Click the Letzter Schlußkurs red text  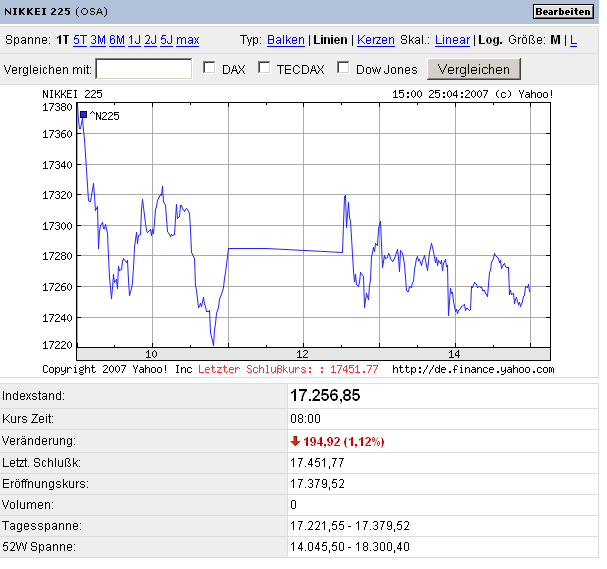click(288, 369)
